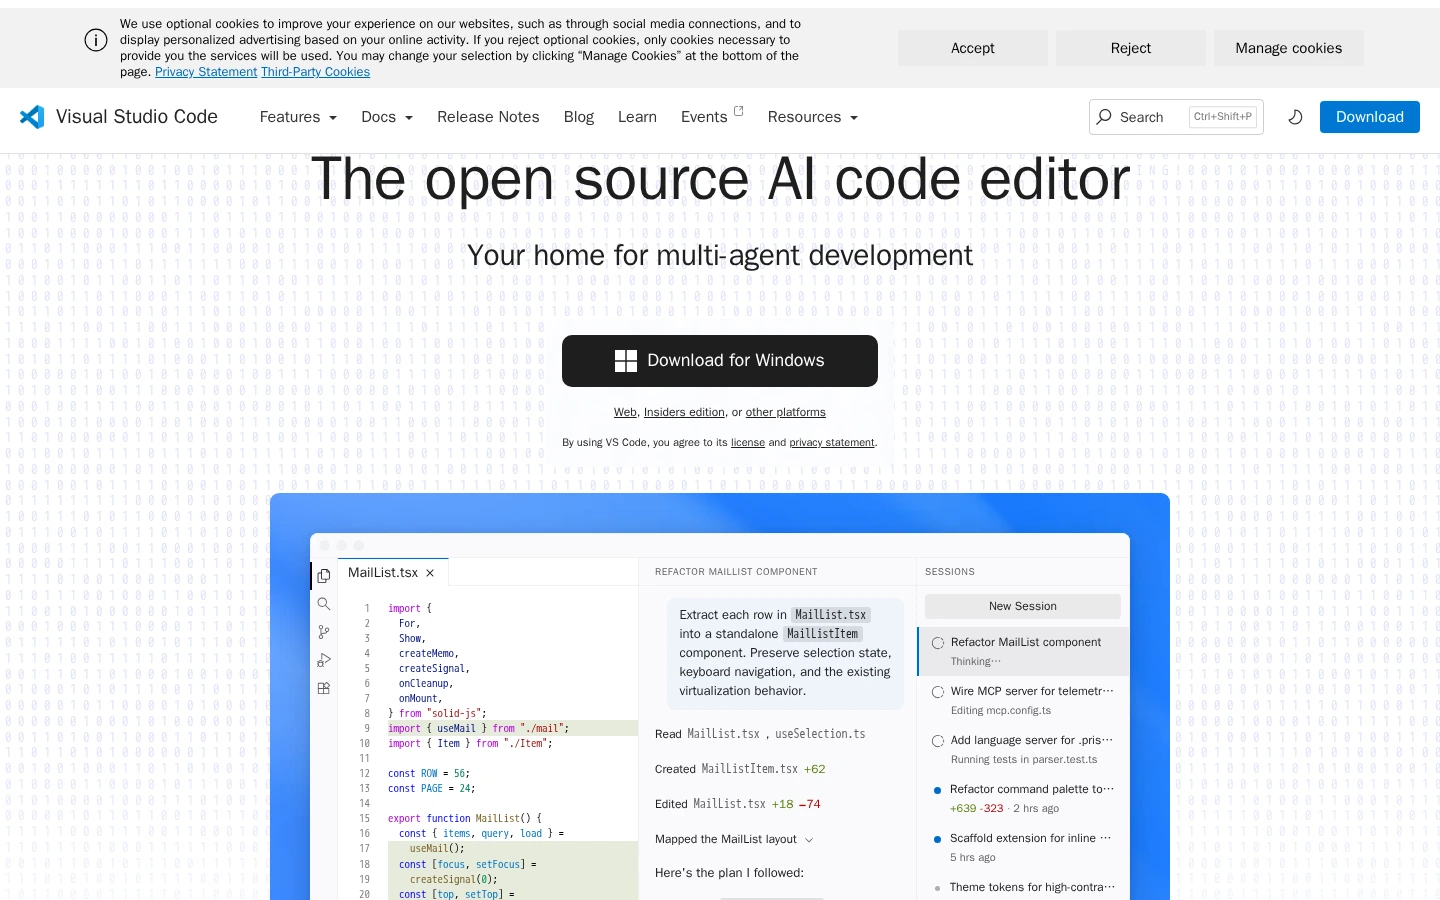The image size is (1440, 900).
Task: Click the SESSIONS panel header
Action: coord(950,572)
